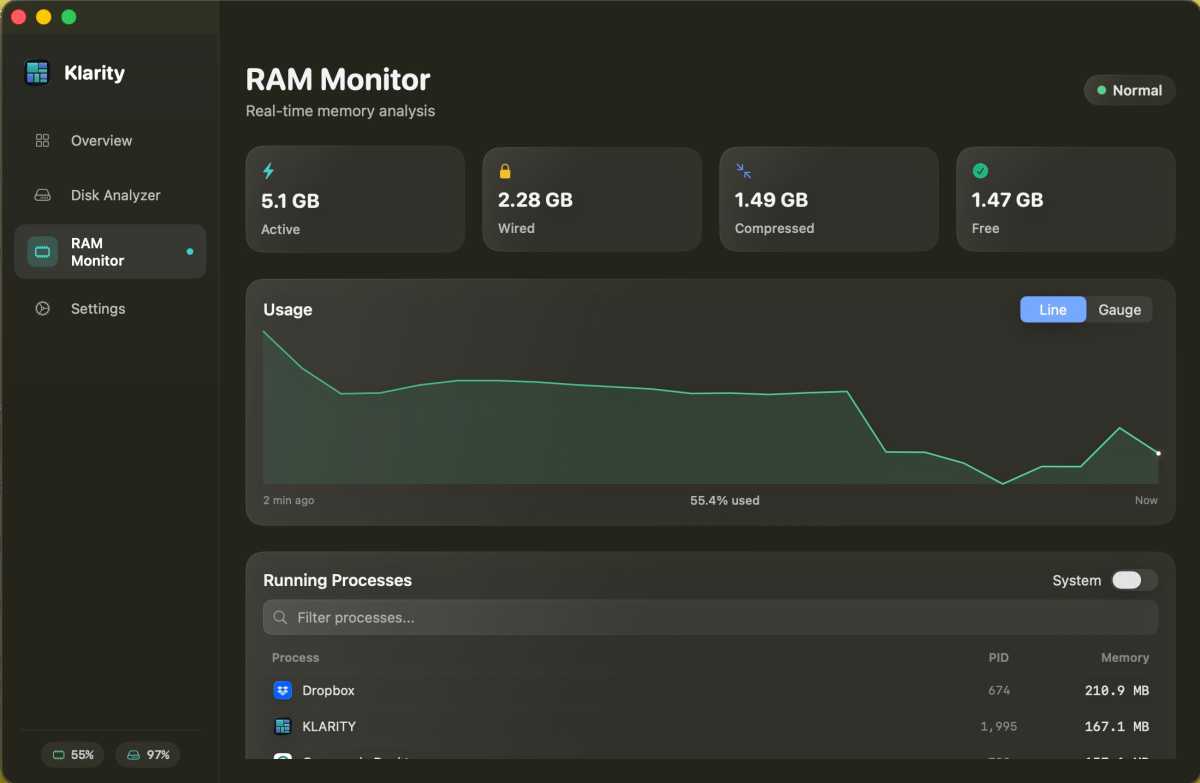Viewport: 1200px width, 783px height.
Task: Select the Line chart view
Action: coord(1052,309)
